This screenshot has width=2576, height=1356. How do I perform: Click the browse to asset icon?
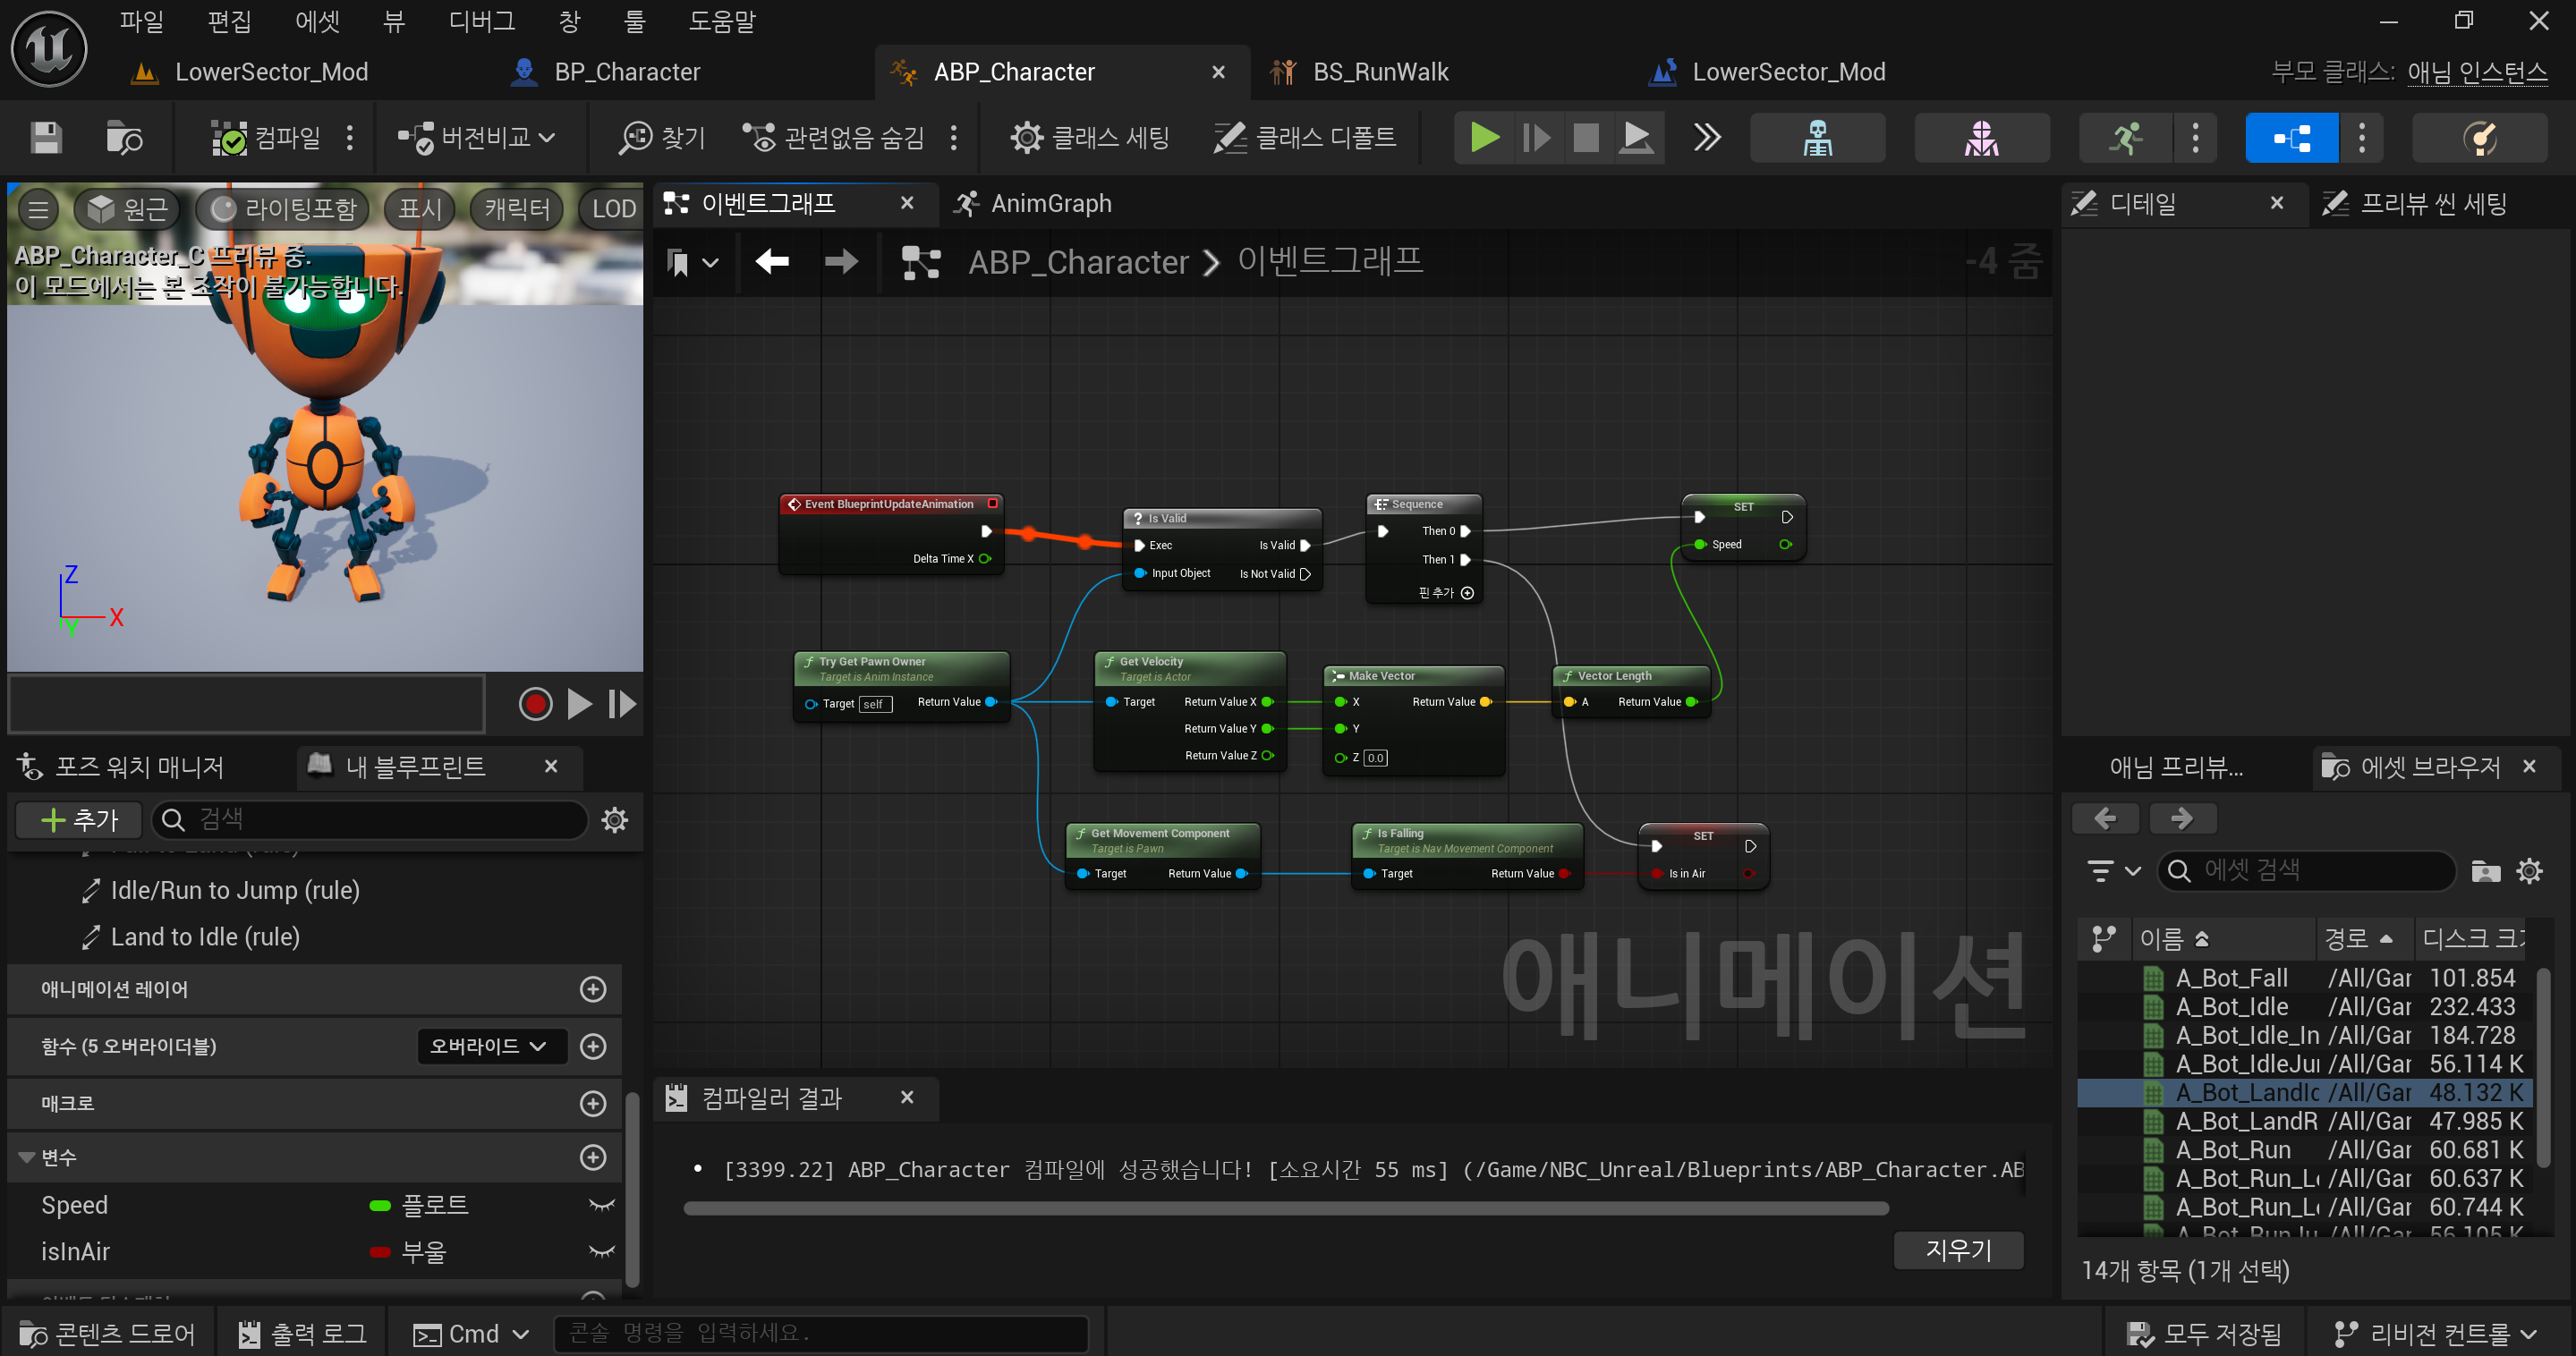pos(124,137)
